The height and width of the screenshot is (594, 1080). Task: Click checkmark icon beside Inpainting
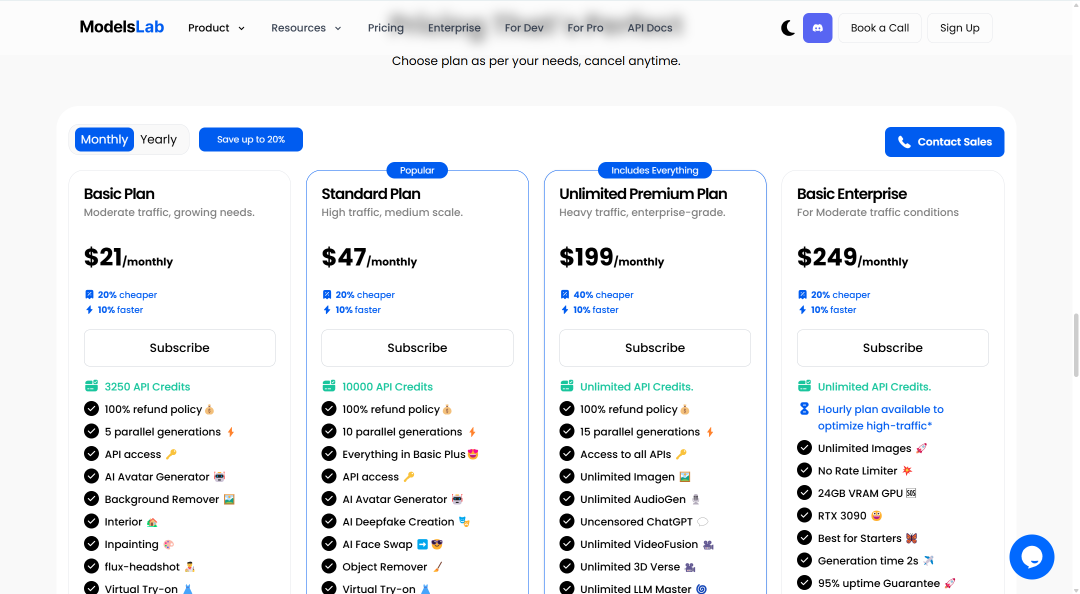click(92, 544)
